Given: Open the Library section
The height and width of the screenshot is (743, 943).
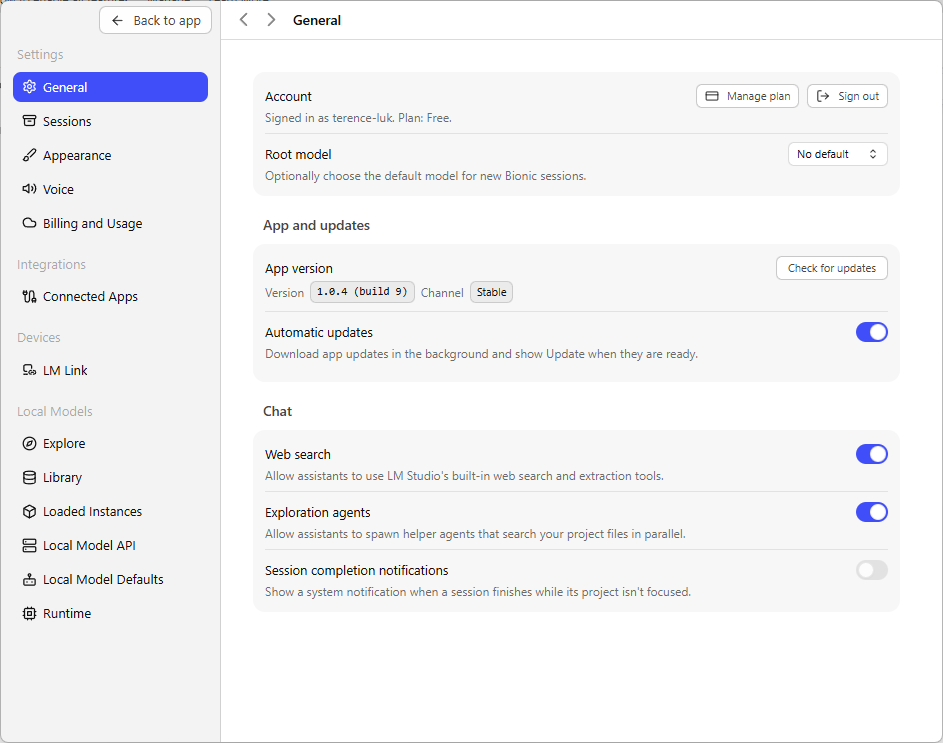Looking at the screenshot, I should point(111,478).
